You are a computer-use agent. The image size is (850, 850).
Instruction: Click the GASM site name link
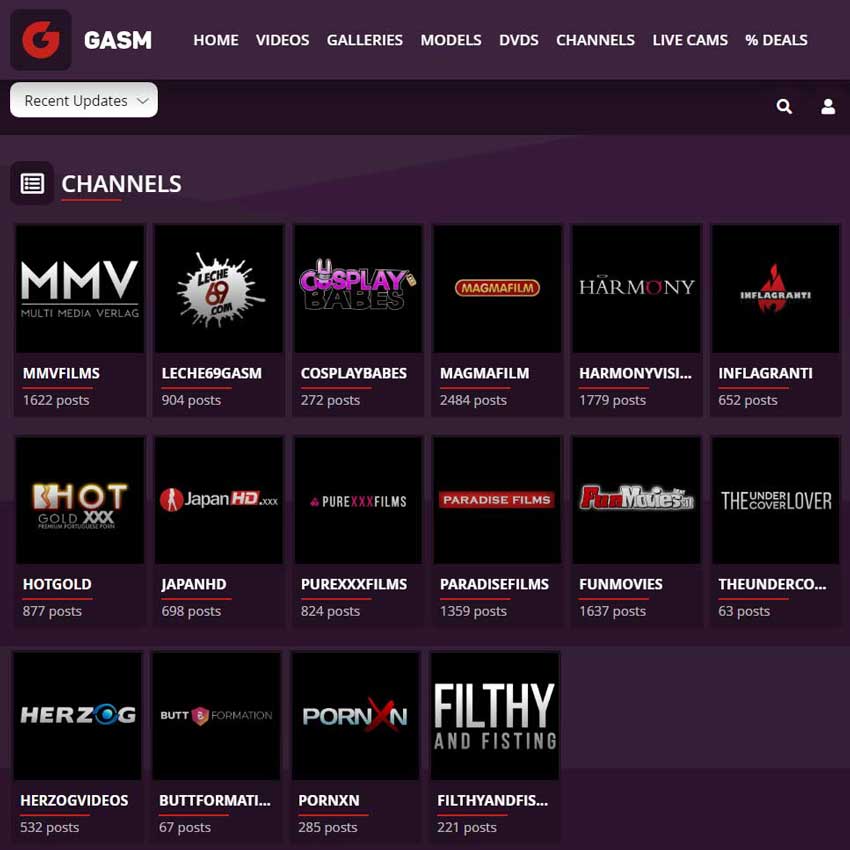point(118,40)
